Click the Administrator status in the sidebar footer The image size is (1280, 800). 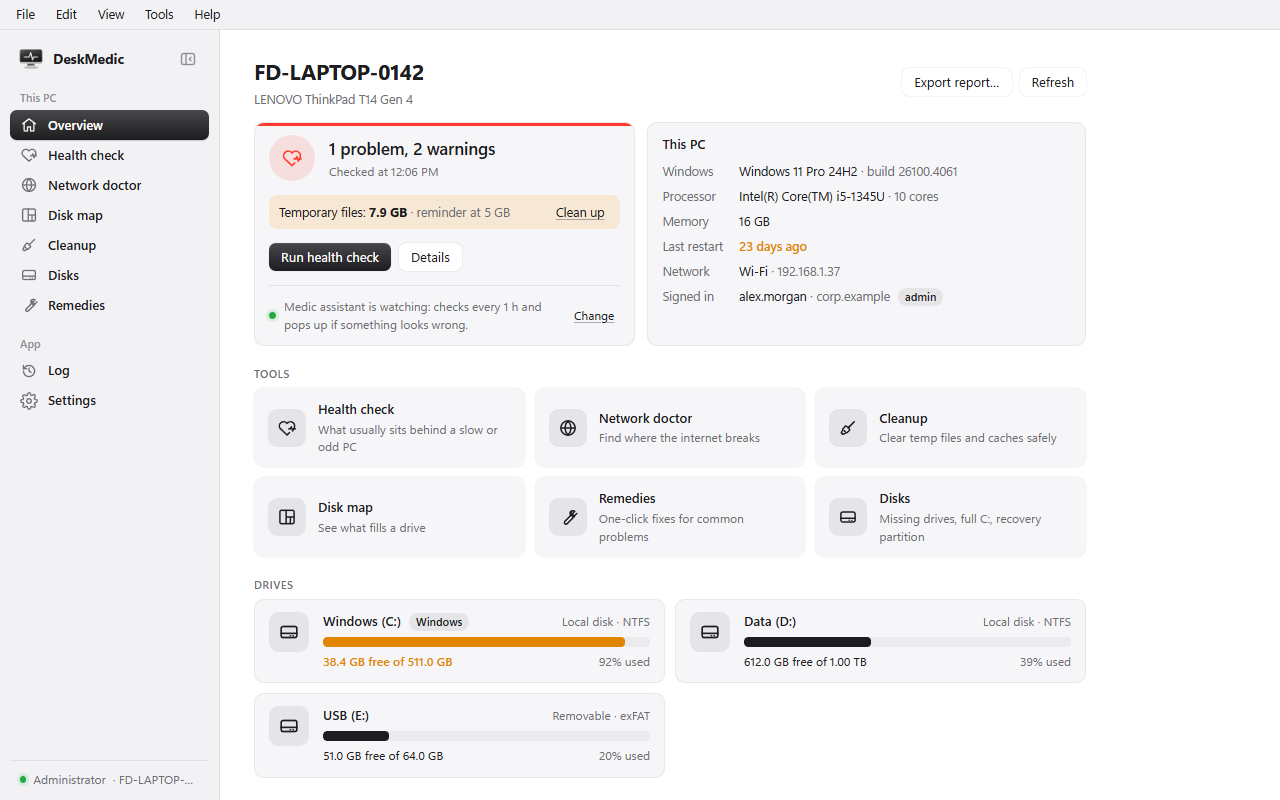(x=69, y=780)
